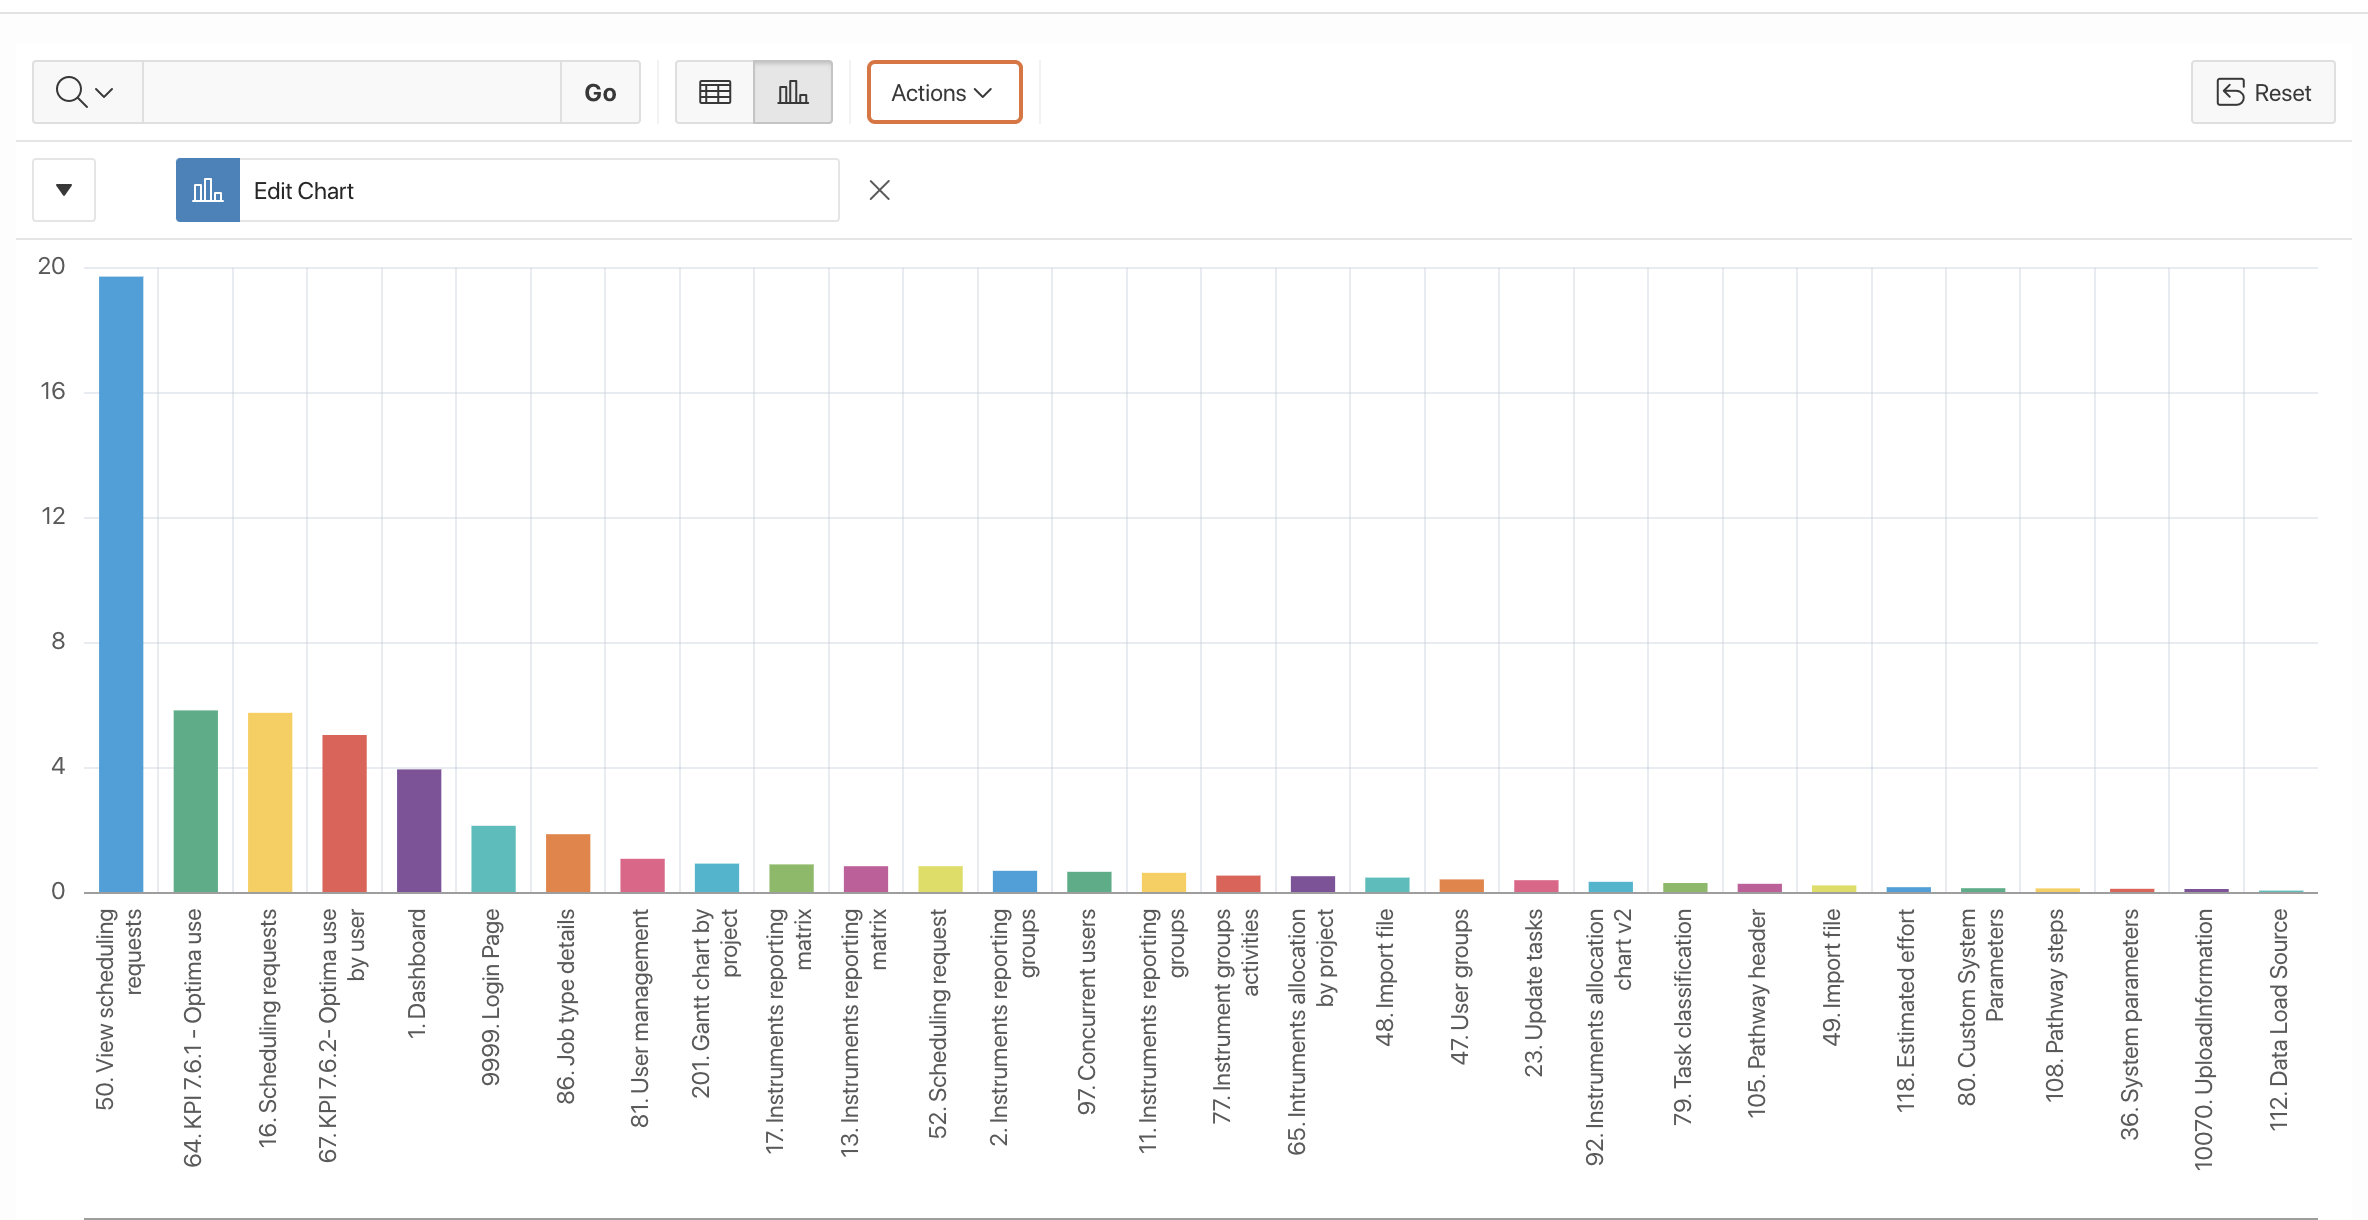Image resolution: width=2368 pixels, height=1220 pixels.
Task: Click the '92. Instruments allocation chart v2' label
Action: (1608, 1037)
